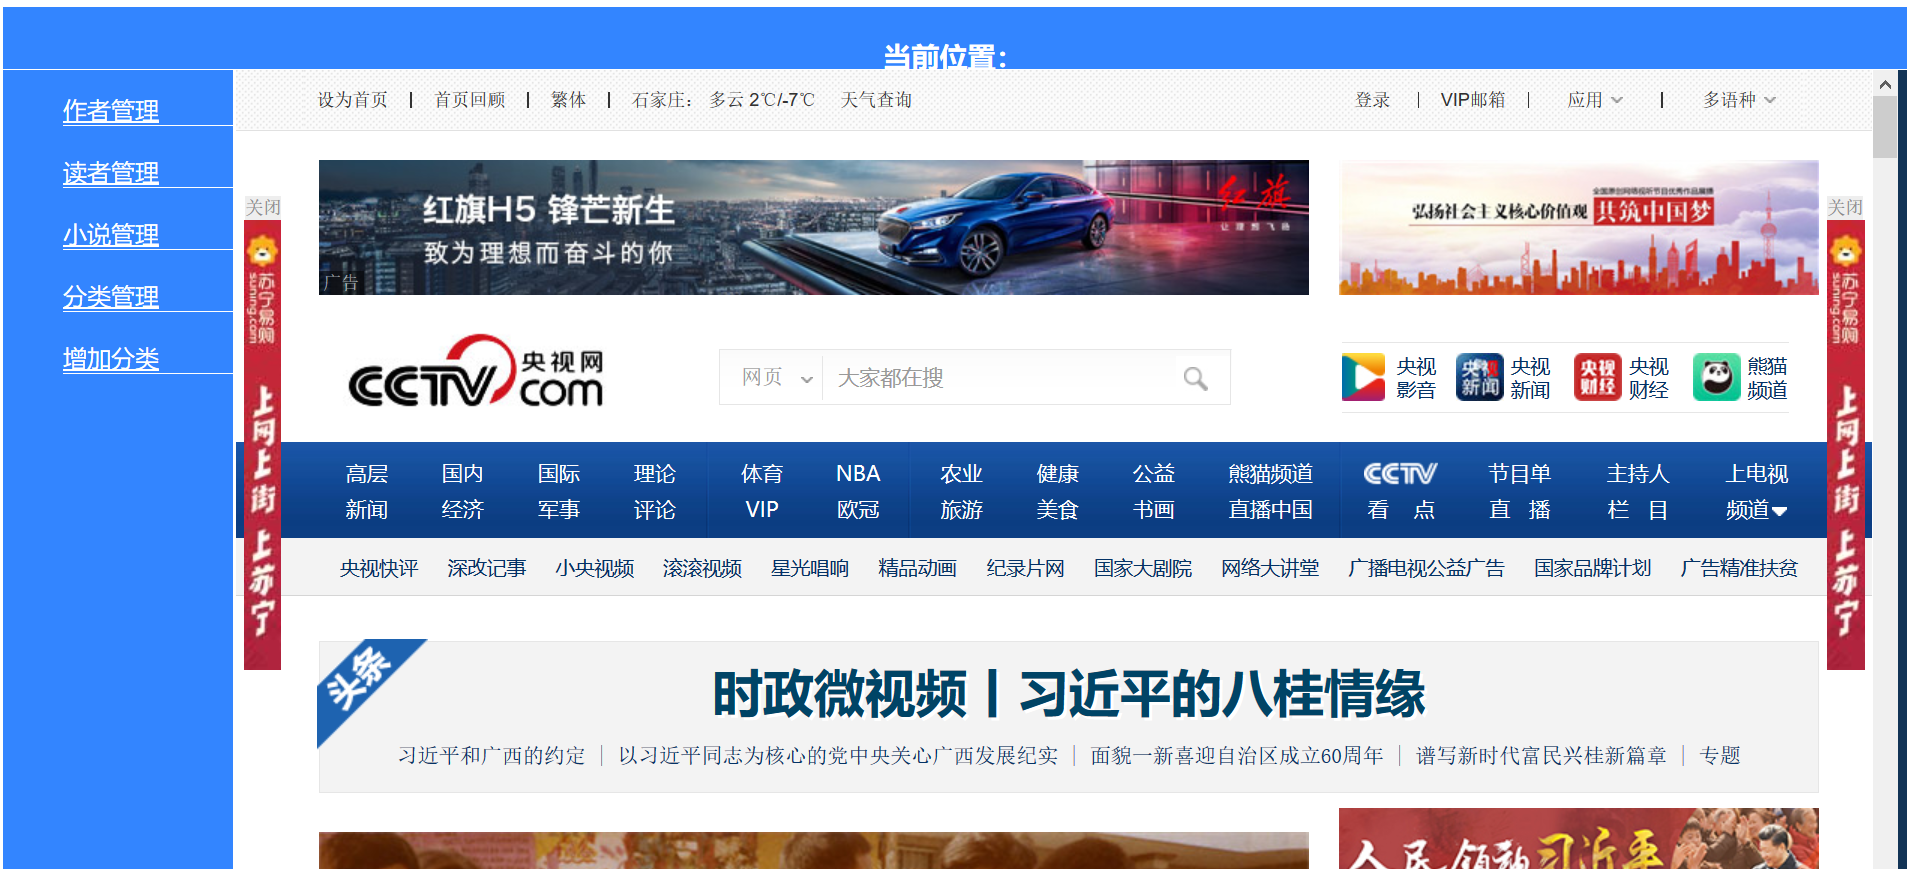Viewport: 1911px width, 869px height.
Task: Open the 央视新闻 app icon
Action: click(x=1479, y=377)
